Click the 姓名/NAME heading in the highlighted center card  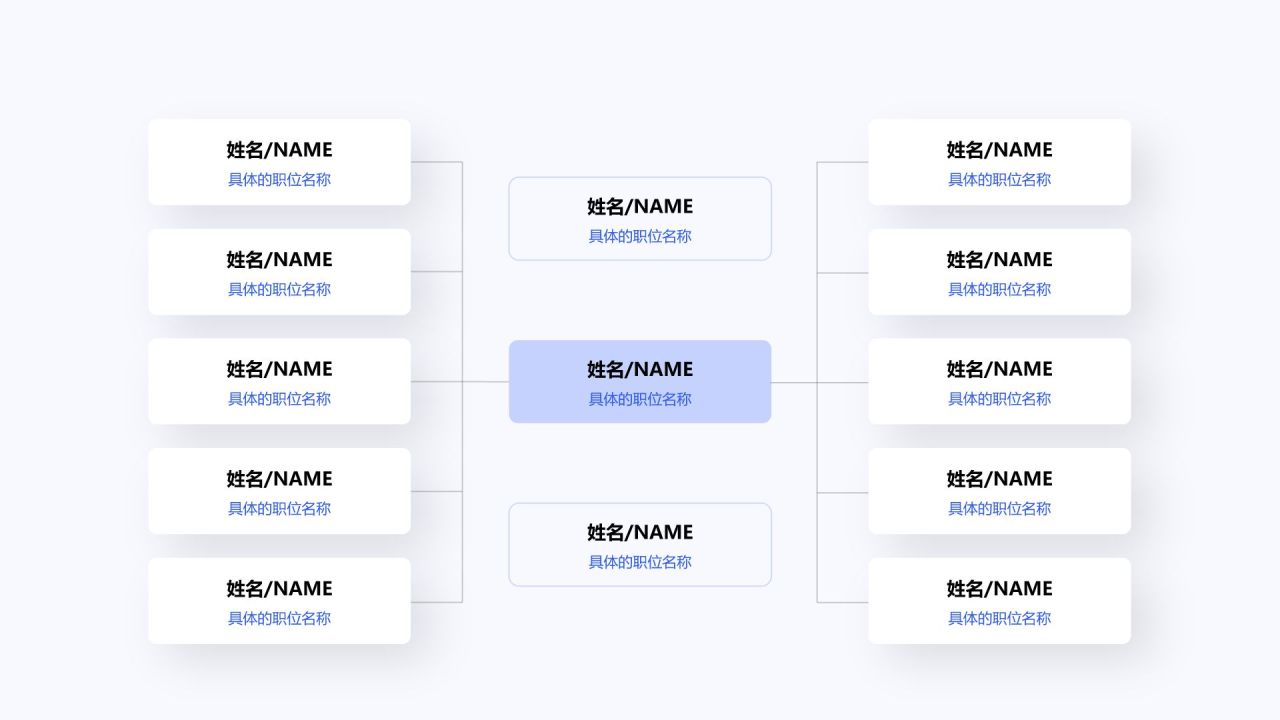pyautogui.click(x=640, y=369)
